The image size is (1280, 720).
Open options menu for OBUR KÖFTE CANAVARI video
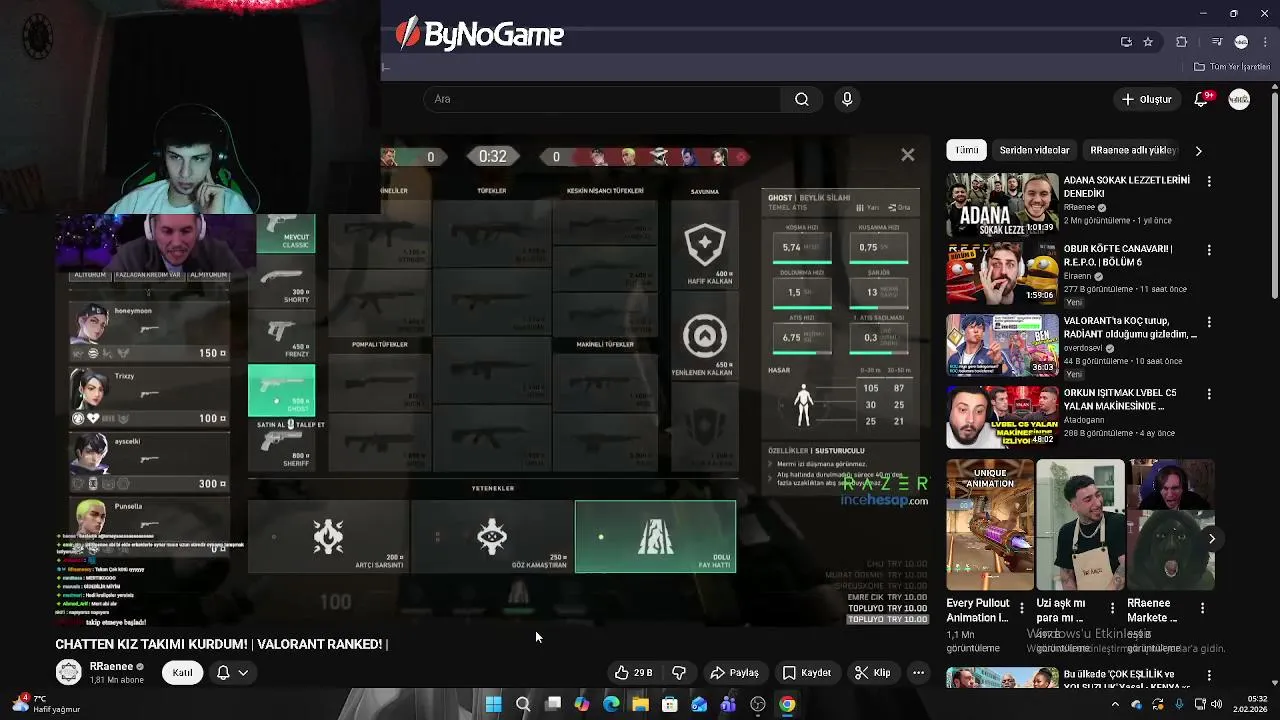click(x=1209, y=250)
